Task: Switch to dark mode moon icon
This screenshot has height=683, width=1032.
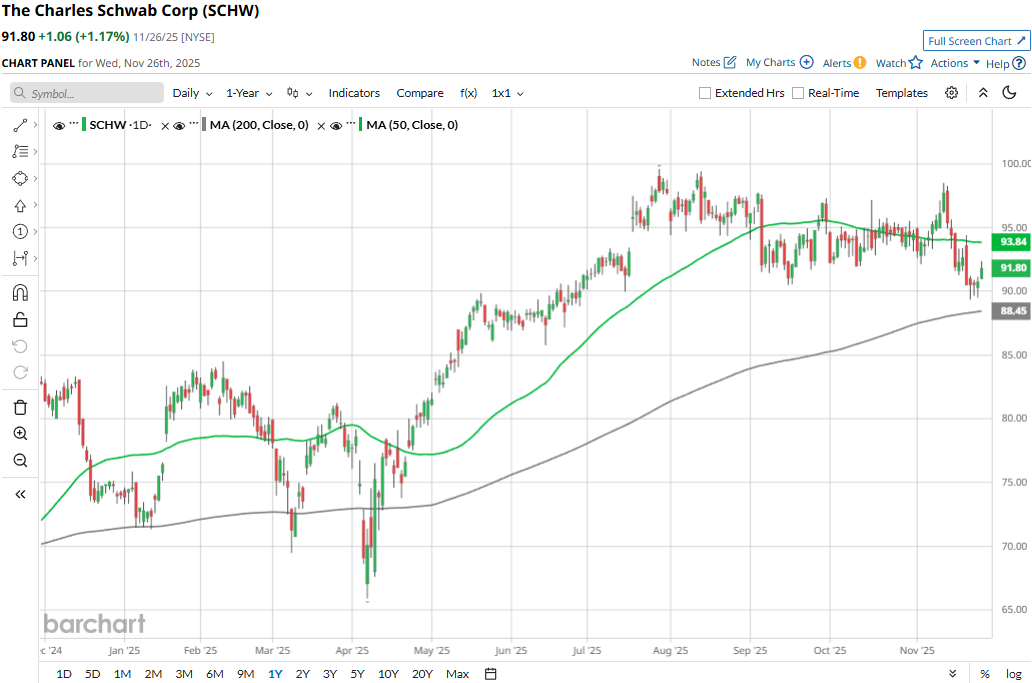Action: click(x=1009, y=93)
